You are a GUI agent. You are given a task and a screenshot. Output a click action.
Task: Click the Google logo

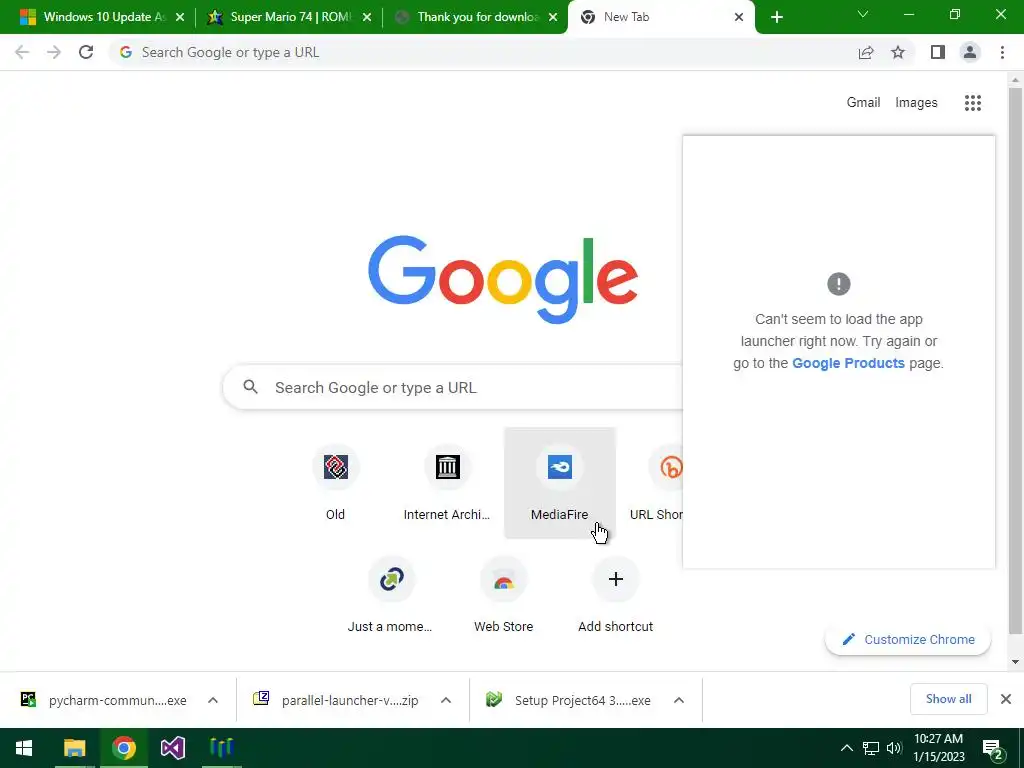click(x=503, y=280)
